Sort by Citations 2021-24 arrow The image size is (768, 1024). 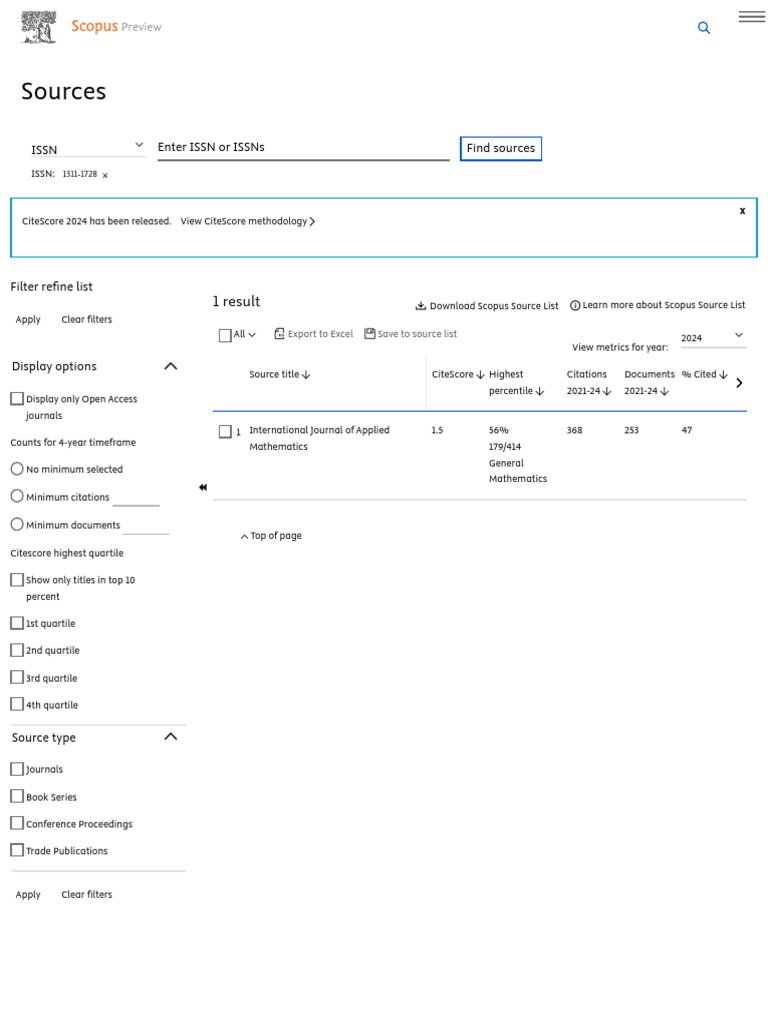pos(607,391)
